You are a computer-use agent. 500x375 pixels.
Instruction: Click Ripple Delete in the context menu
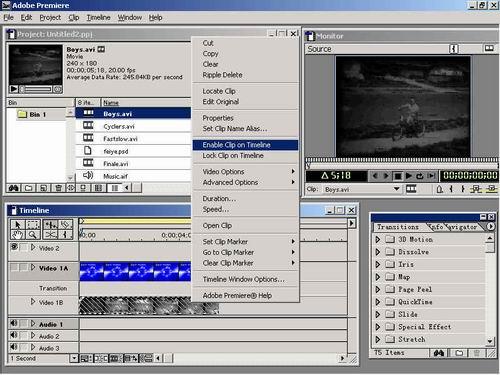pos(222,75)
